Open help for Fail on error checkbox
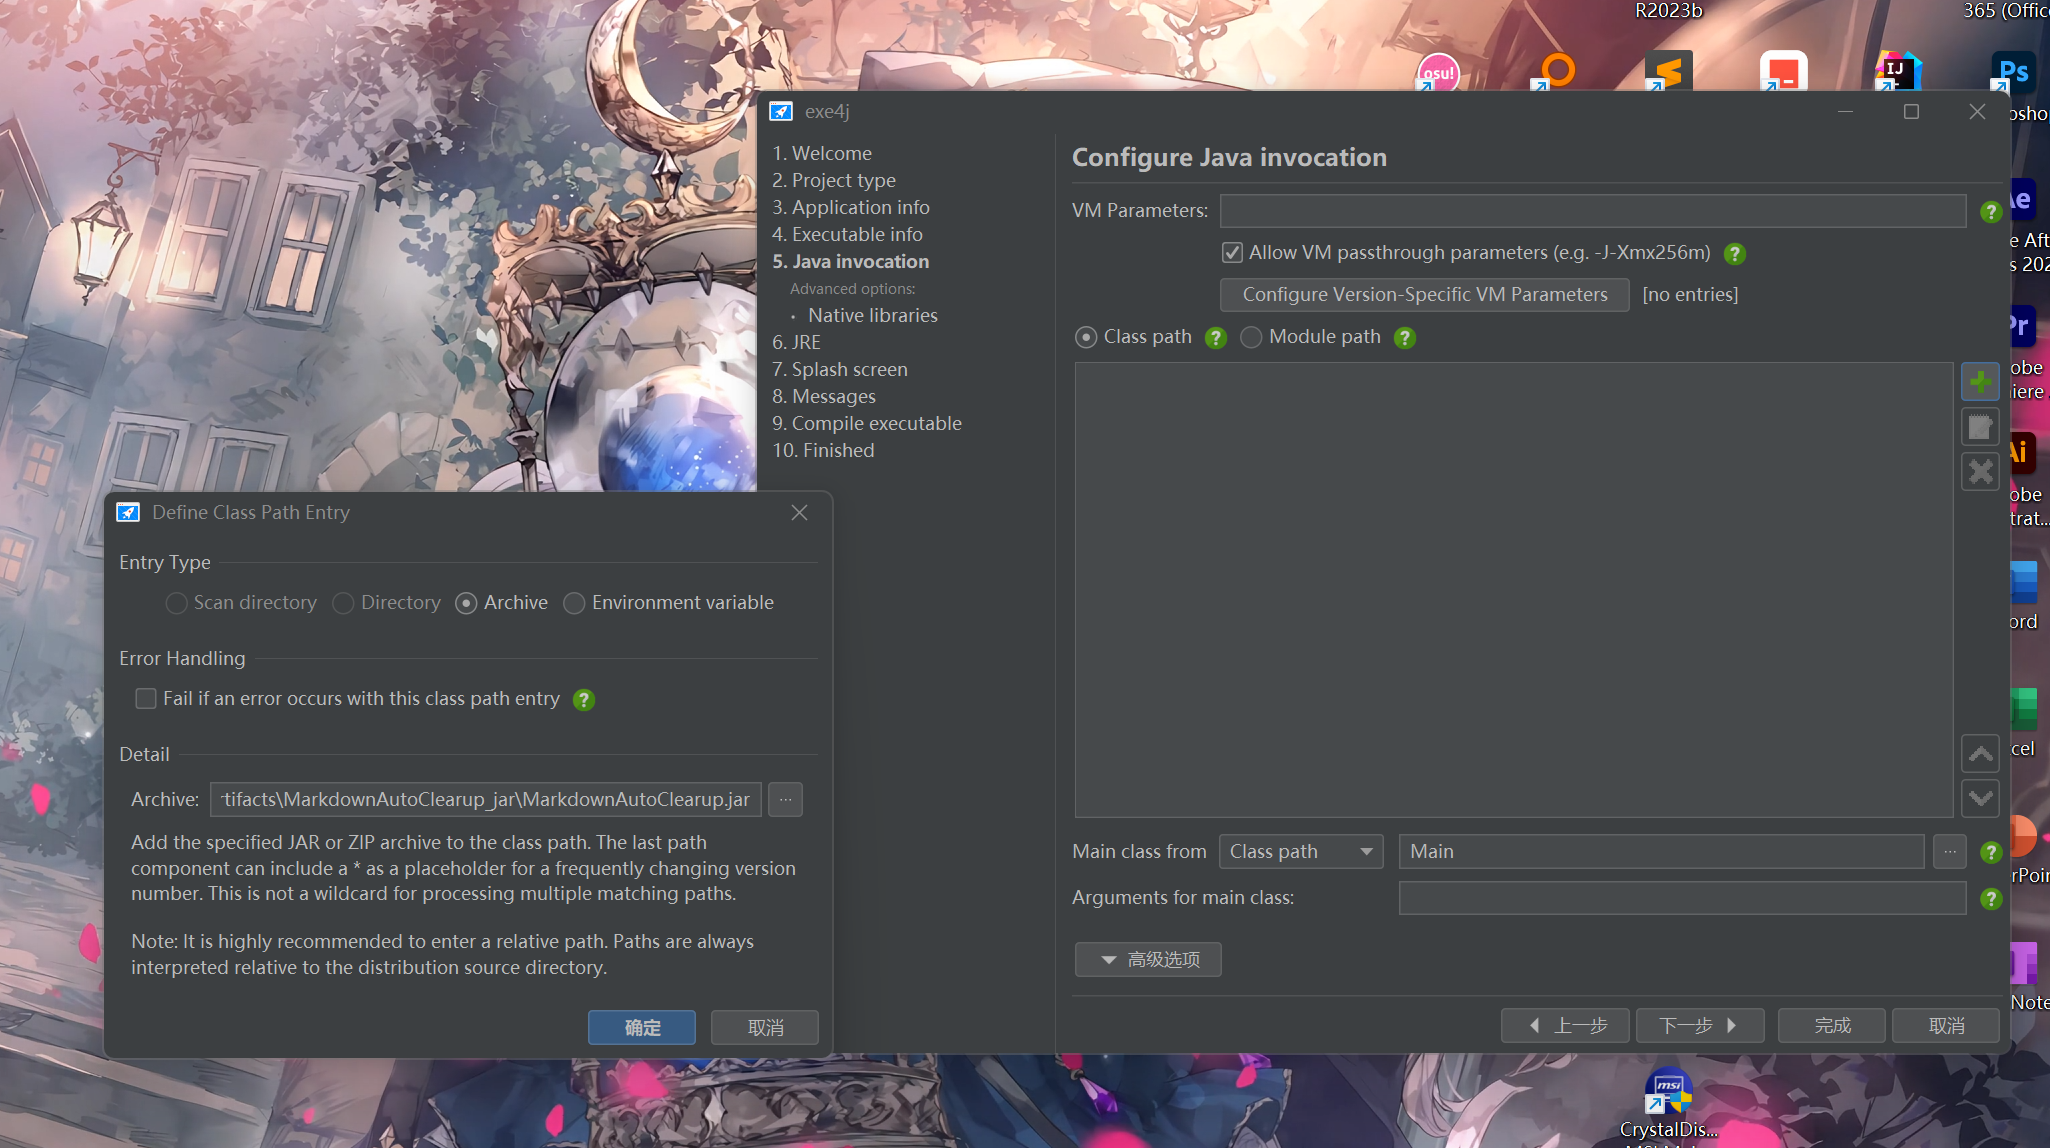The height and width of the screenshot is (1148, 2050). 584,700
